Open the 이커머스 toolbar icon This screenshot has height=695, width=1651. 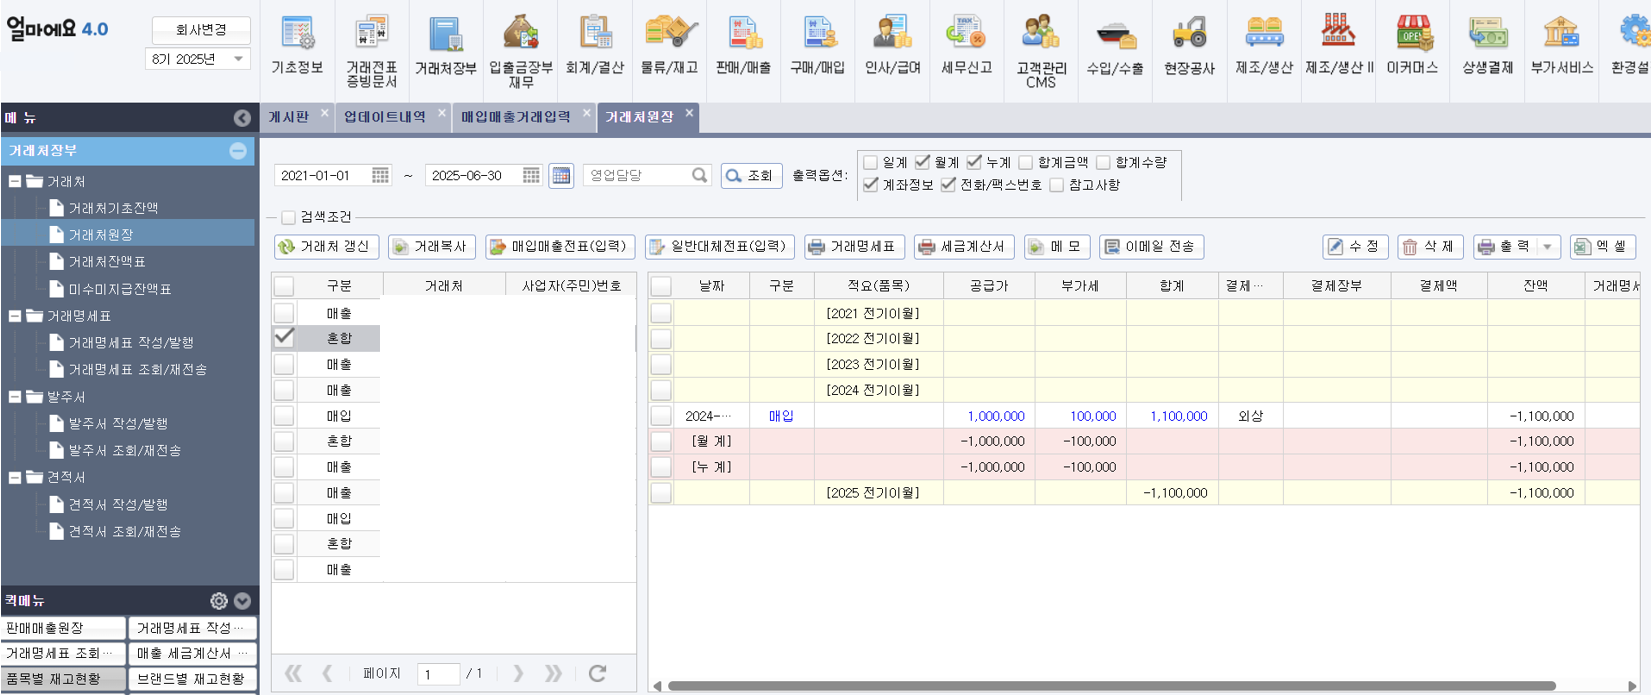(1412, 44)
